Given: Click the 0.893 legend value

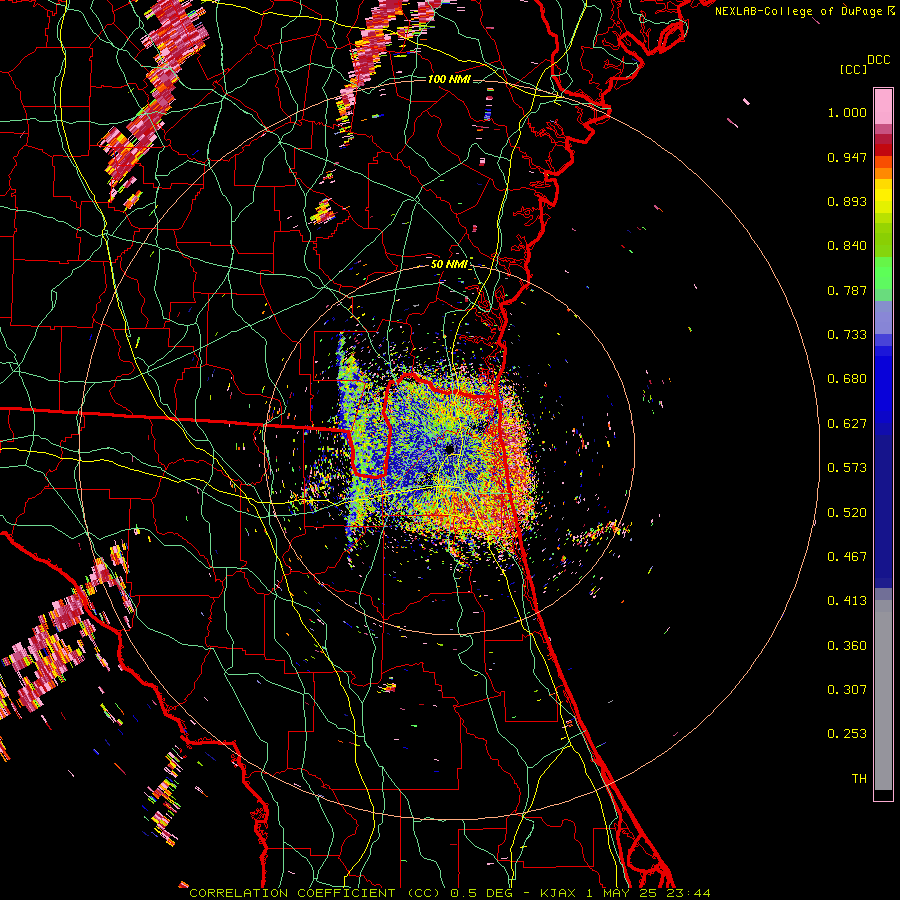Looking at the screenshot, I should [x=847, y=201].
